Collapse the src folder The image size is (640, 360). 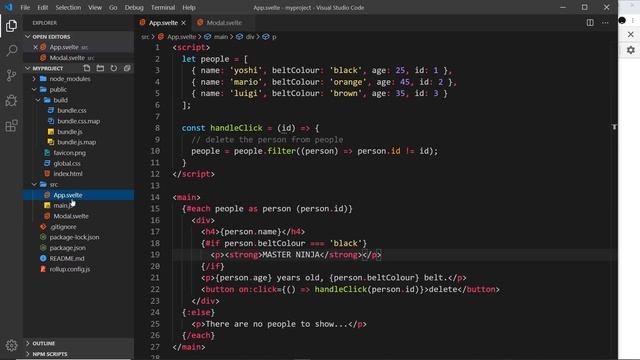click(x=34, y=184)
